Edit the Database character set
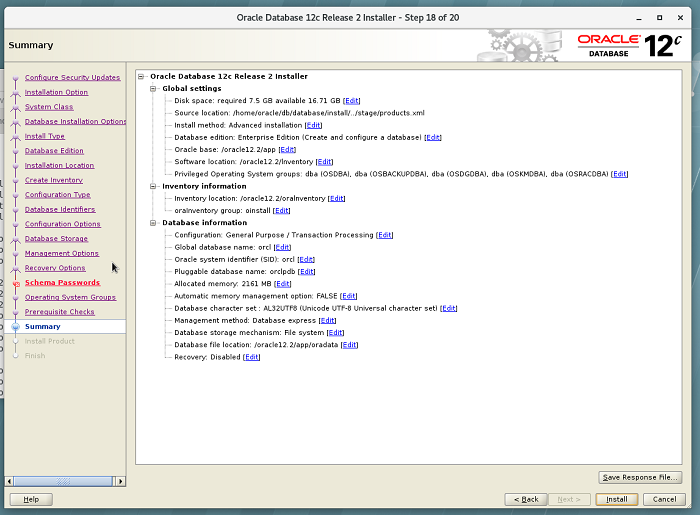 [x=448, y=308]
